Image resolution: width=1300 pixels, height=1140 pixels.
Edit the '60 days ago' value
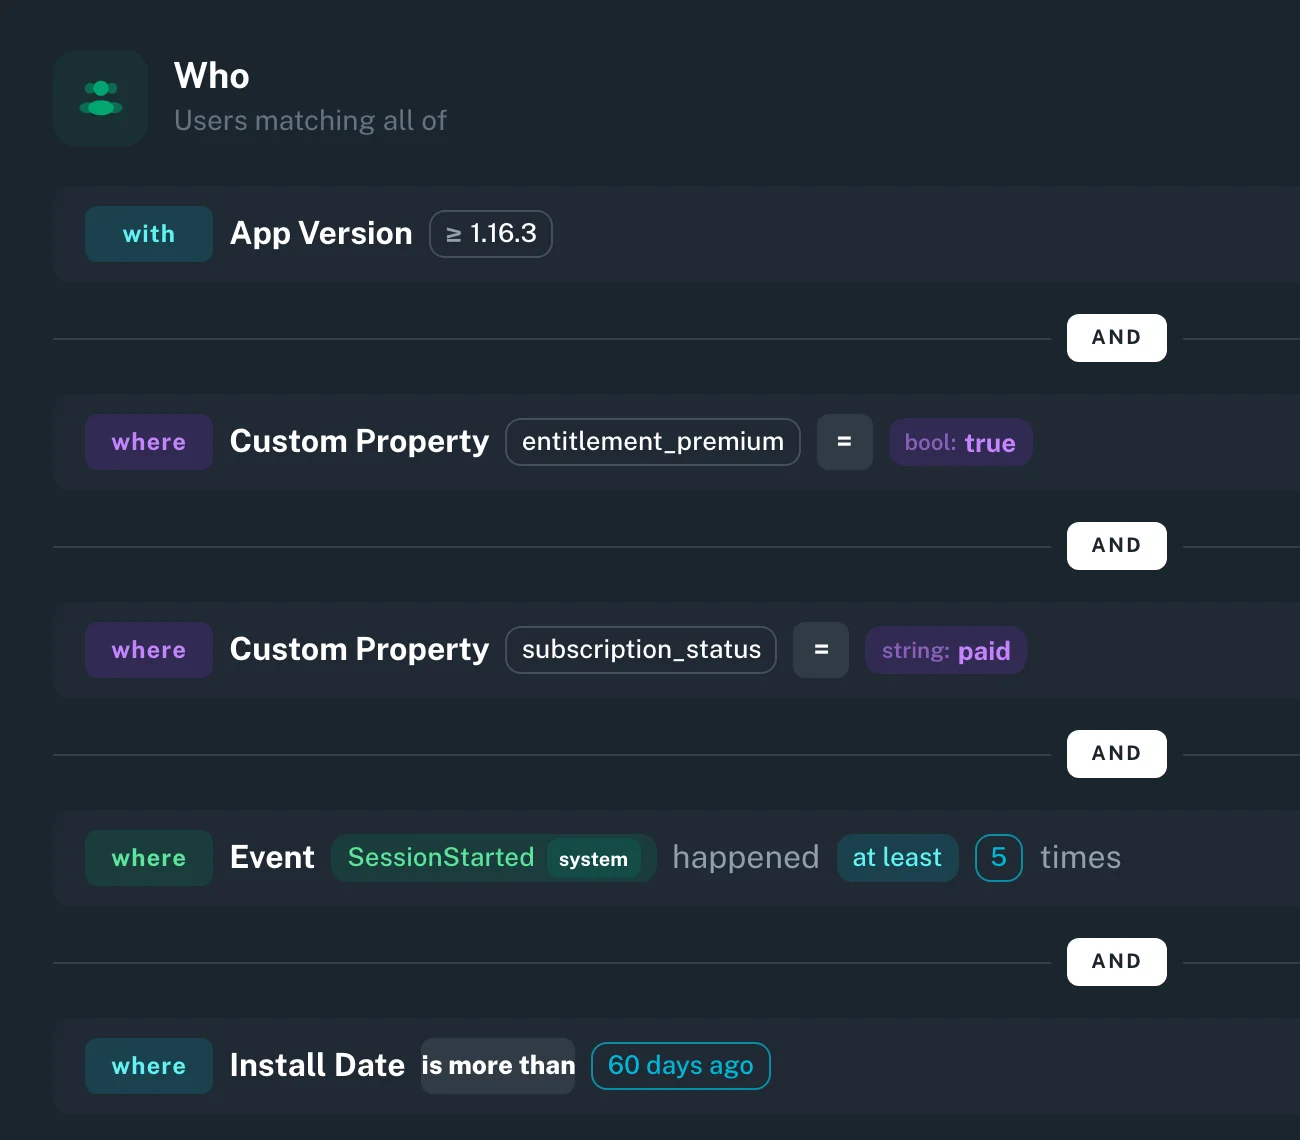681,1066
